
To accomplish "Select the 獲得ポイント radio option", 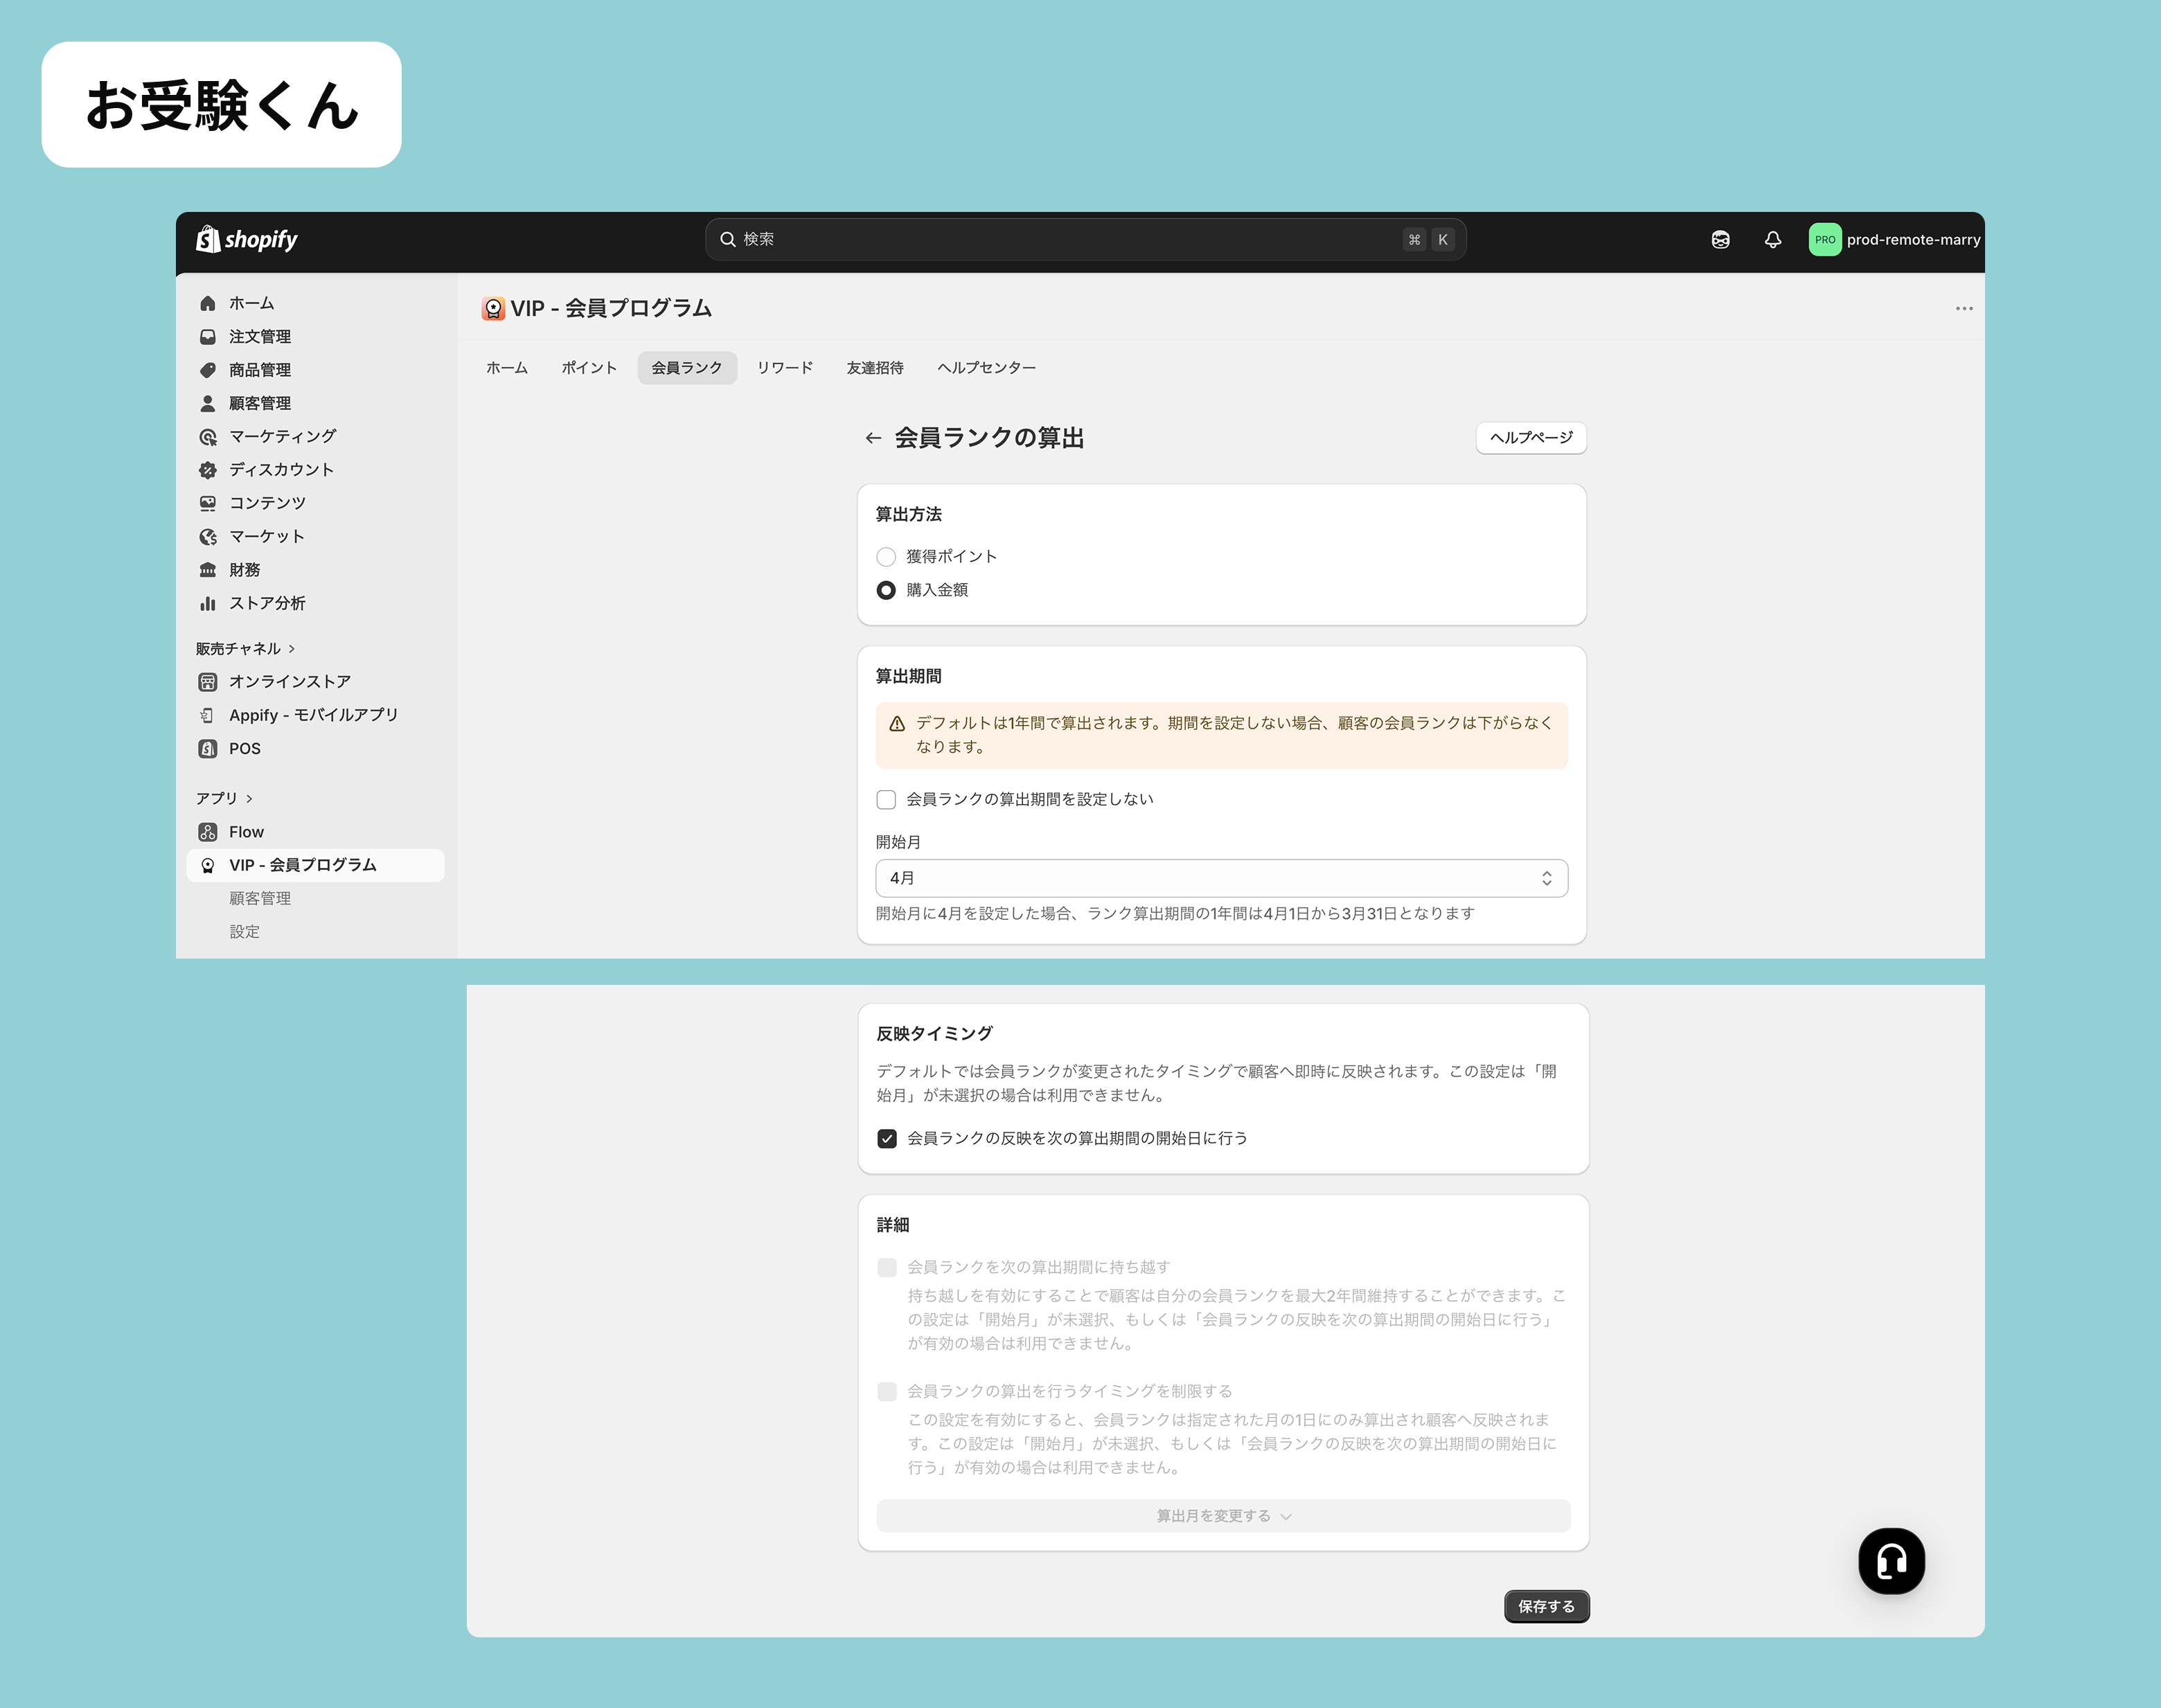I will [886, 557].
